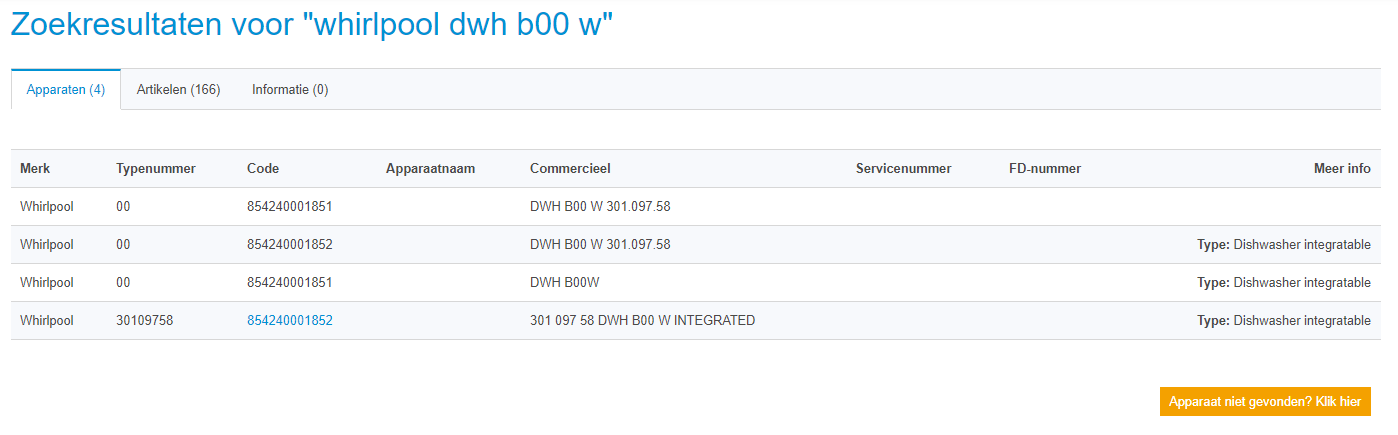
Task: Click the Meer info column header
Action: click(x=1342, y=169)
